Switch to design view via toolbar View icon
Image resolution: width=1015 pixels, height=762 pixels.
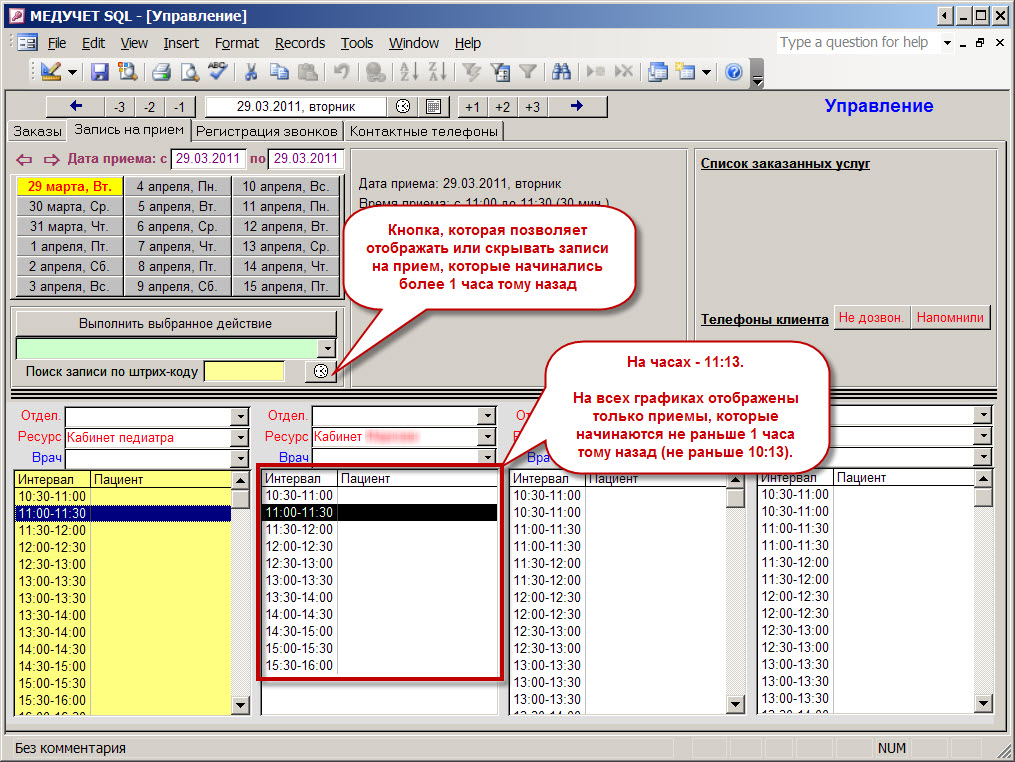[50, 71]
